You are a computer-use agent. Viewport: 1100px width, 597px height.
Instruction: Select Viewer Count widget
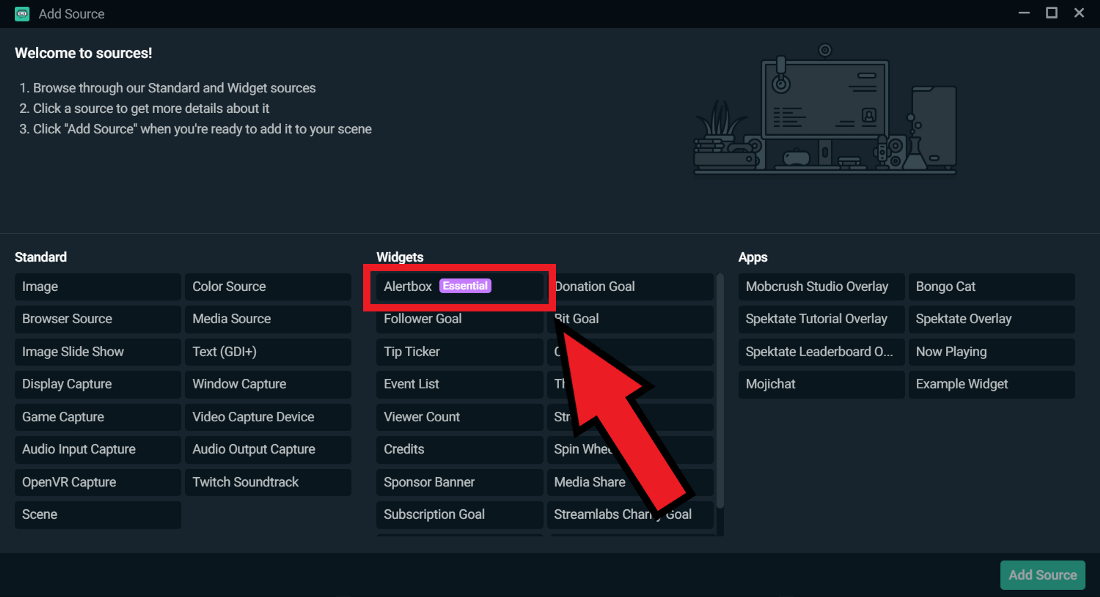(460, 417)
